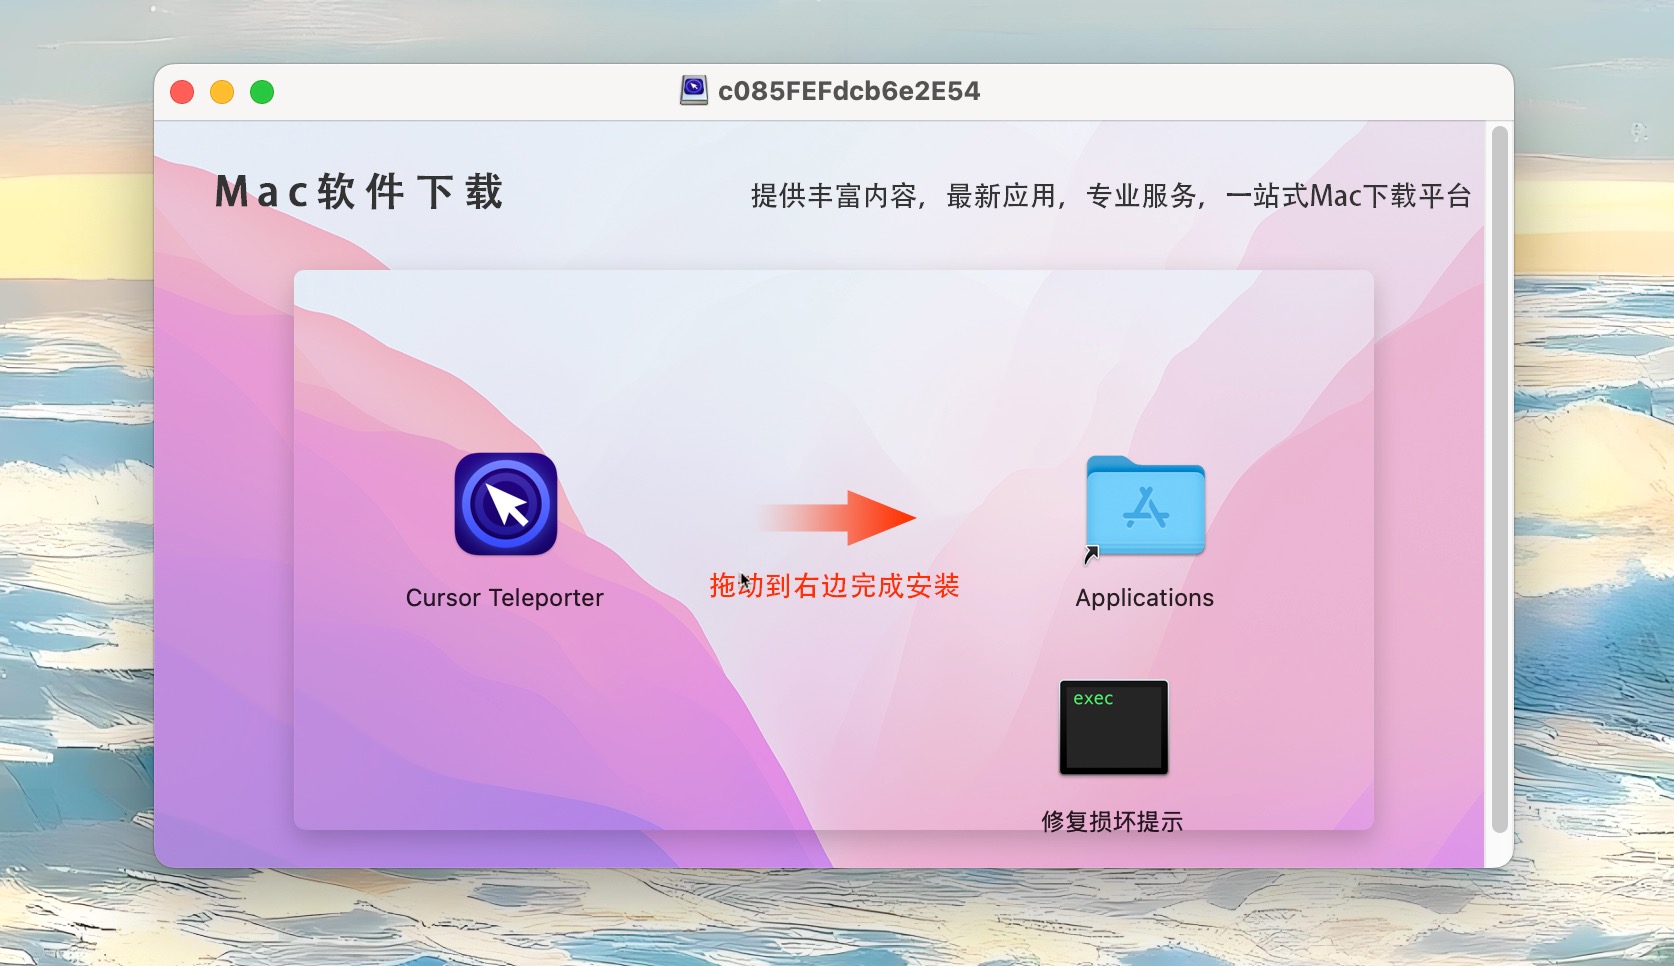Click the disk image icon in title bar
Viewport: 1674px width, 966px height.
(694, 91)
